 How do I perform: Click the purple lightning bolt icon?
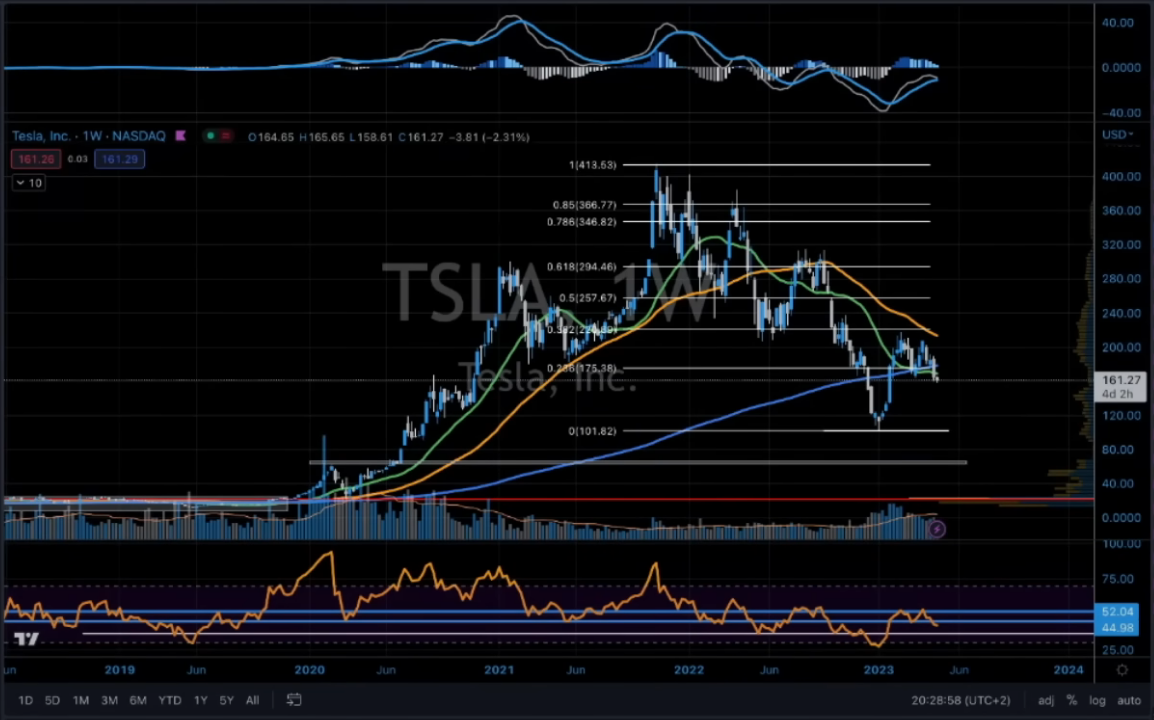click(936, 530)
